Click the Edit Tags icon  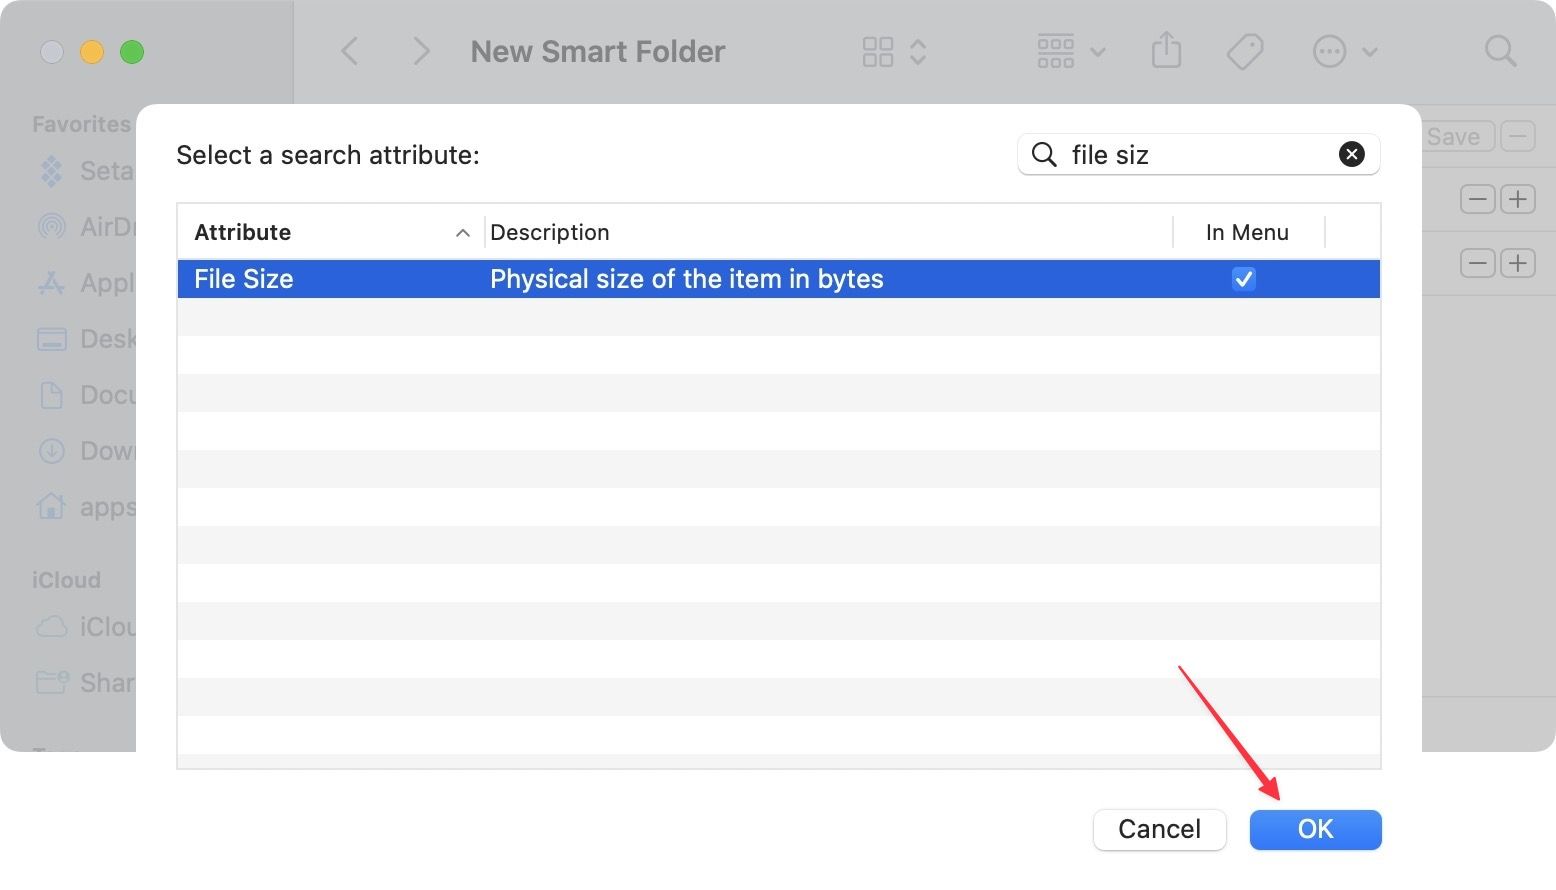pos(1245,51)
